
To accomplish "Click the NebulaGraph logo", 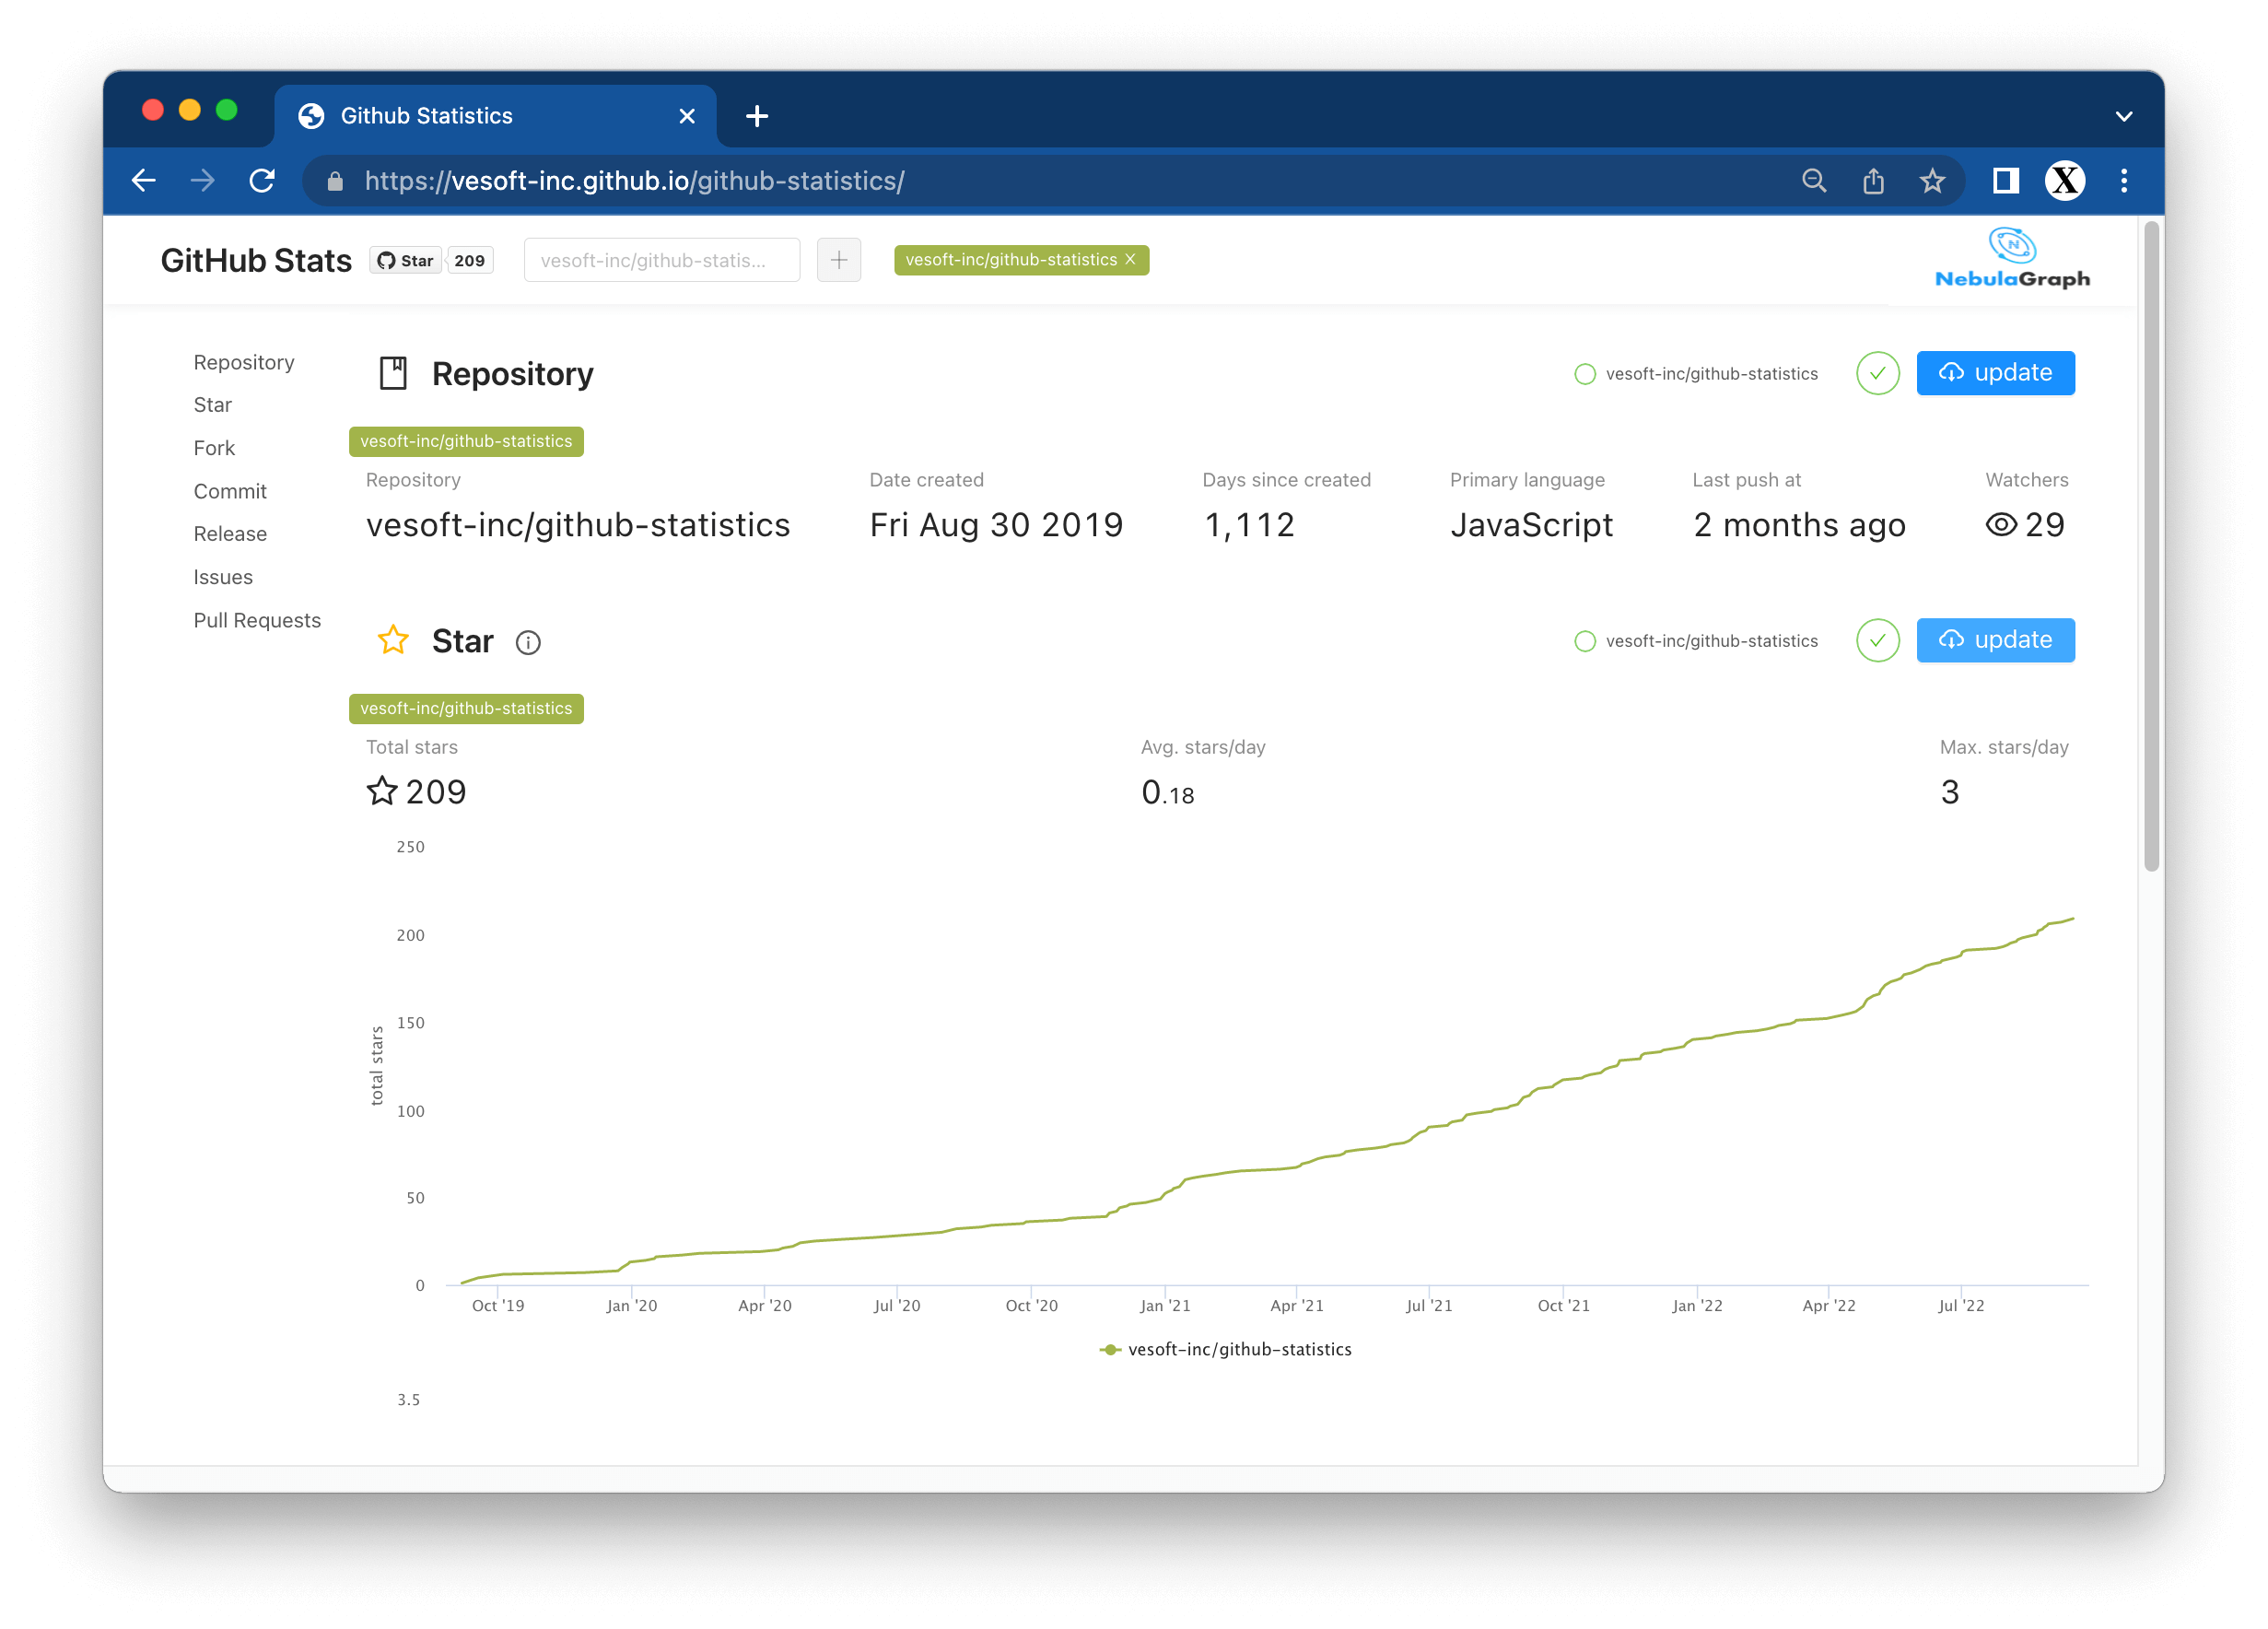I will click(2011, 258).
